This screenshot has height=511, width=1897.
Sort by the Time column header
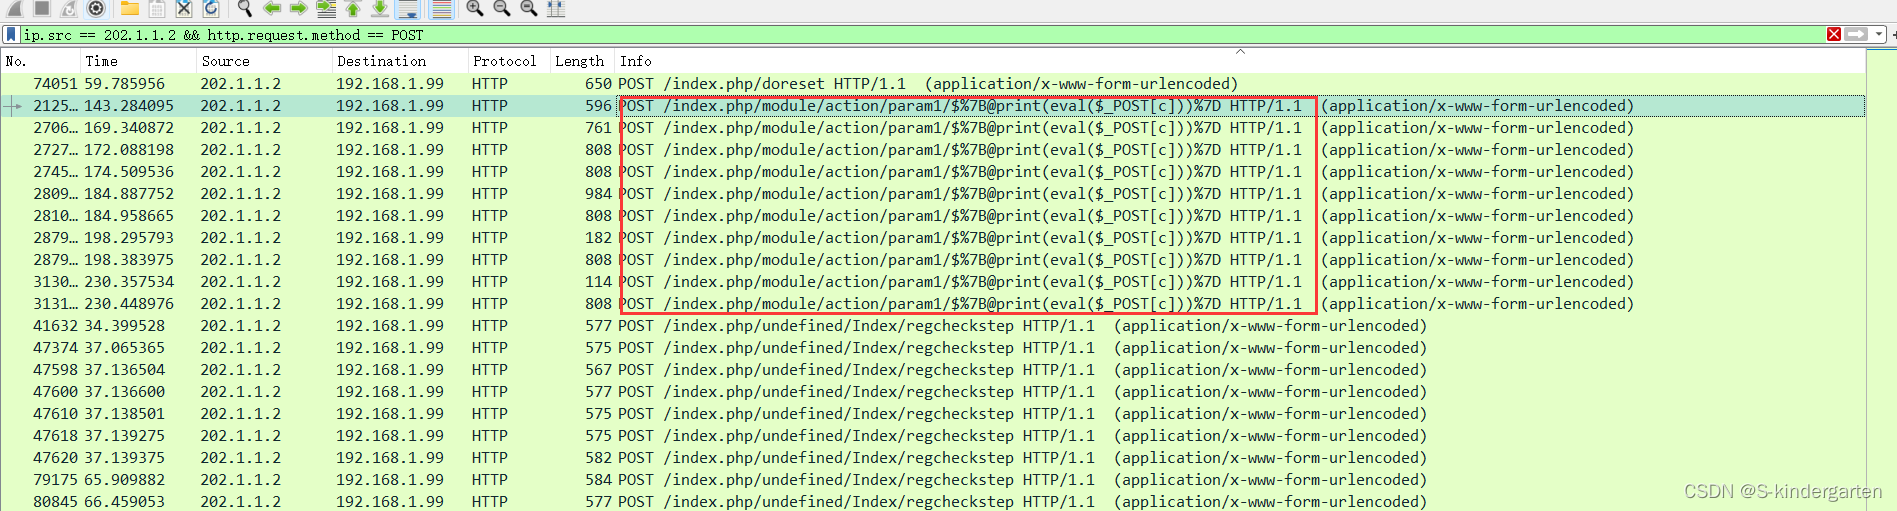click(x=138, y=61)
